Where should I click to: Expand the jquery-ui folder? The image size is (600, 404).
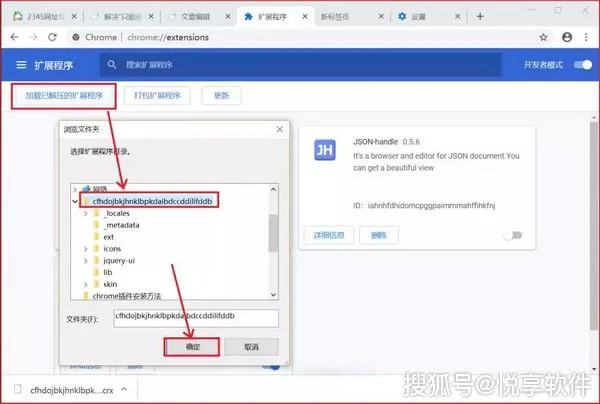pos(86,261)
